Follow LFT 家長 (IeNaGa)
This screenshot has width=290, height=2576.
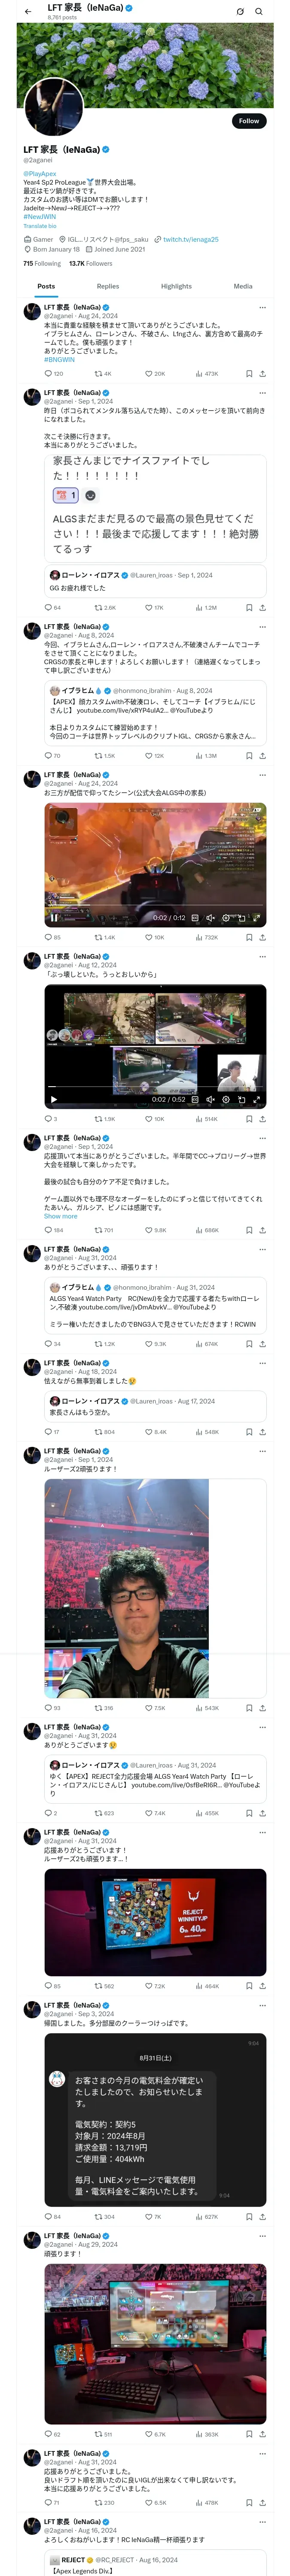pyautogui.click(x=248, y=121)
